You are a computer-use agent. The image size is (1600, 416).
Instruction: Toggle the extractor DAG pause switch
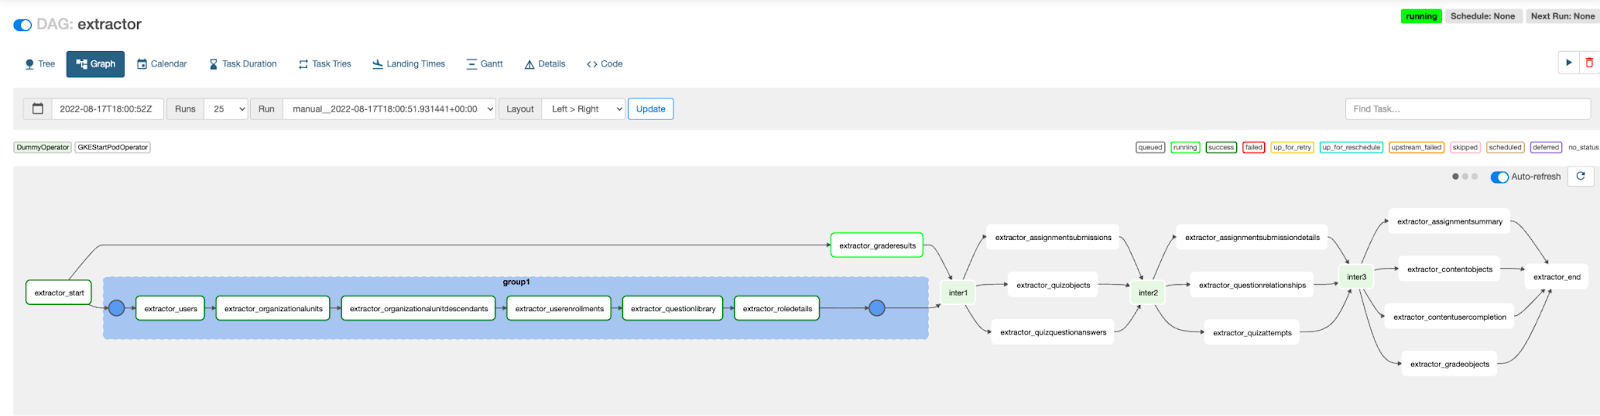22,25
